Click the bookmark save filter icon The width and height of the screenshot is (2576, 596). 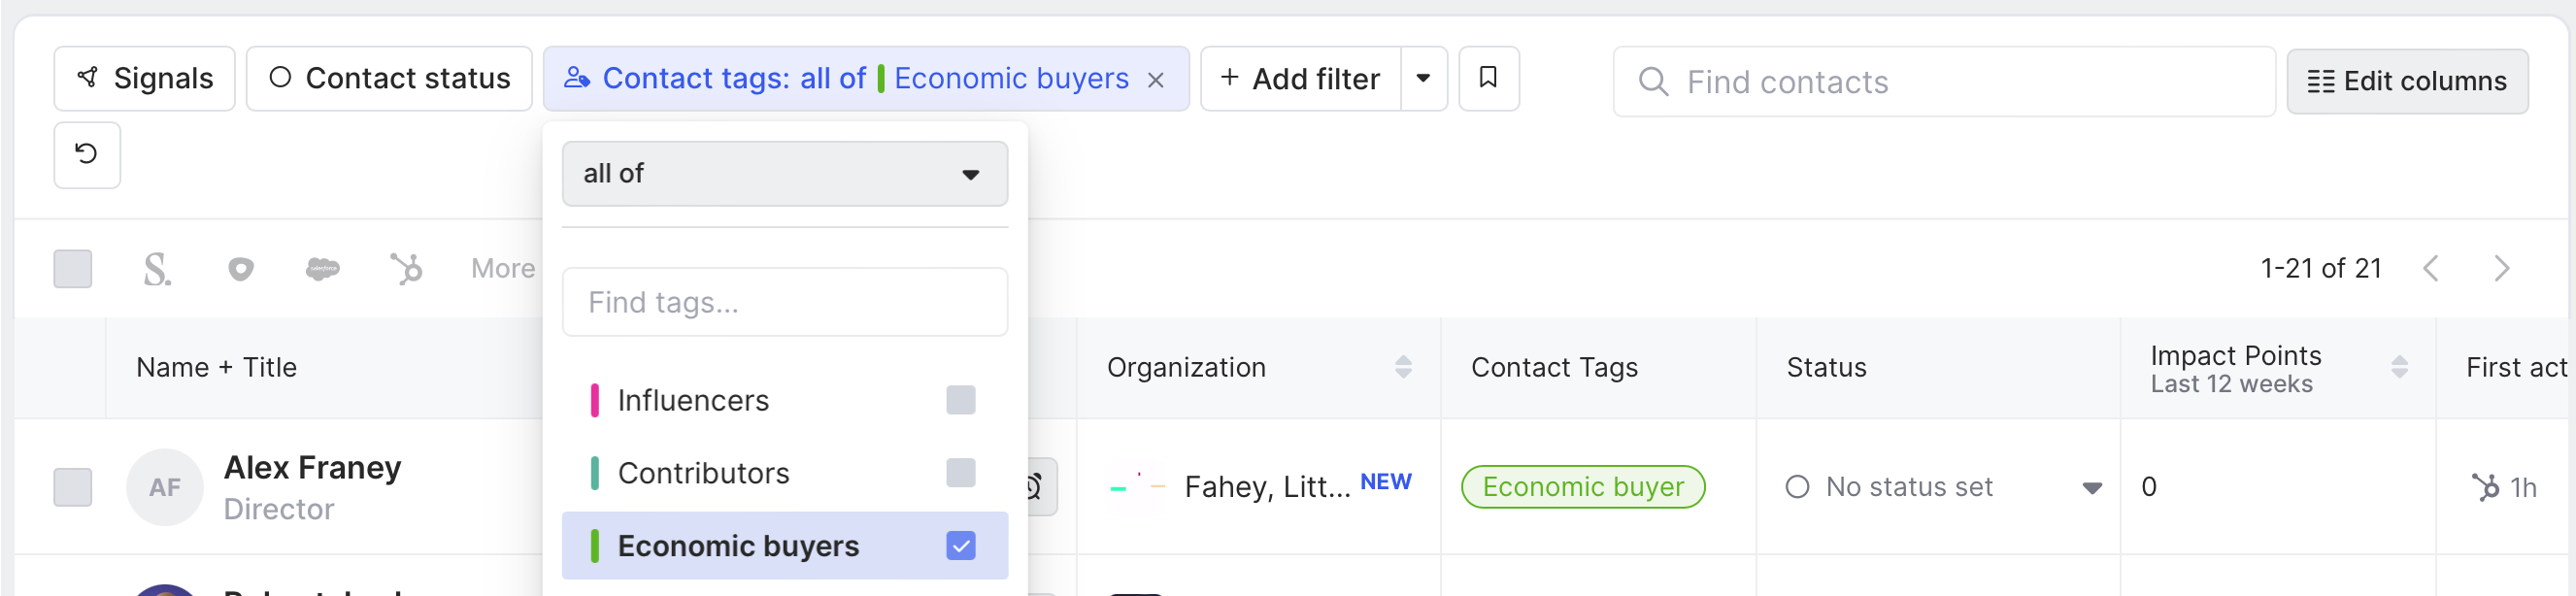tap(1488, 78)
